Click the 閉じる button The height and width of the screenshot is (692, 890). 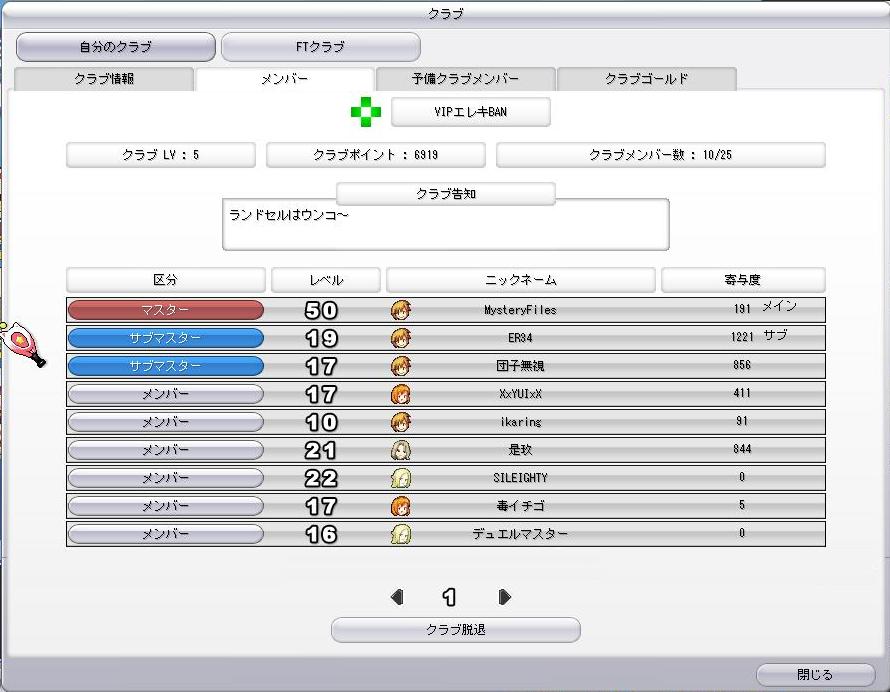coord(814,675)
